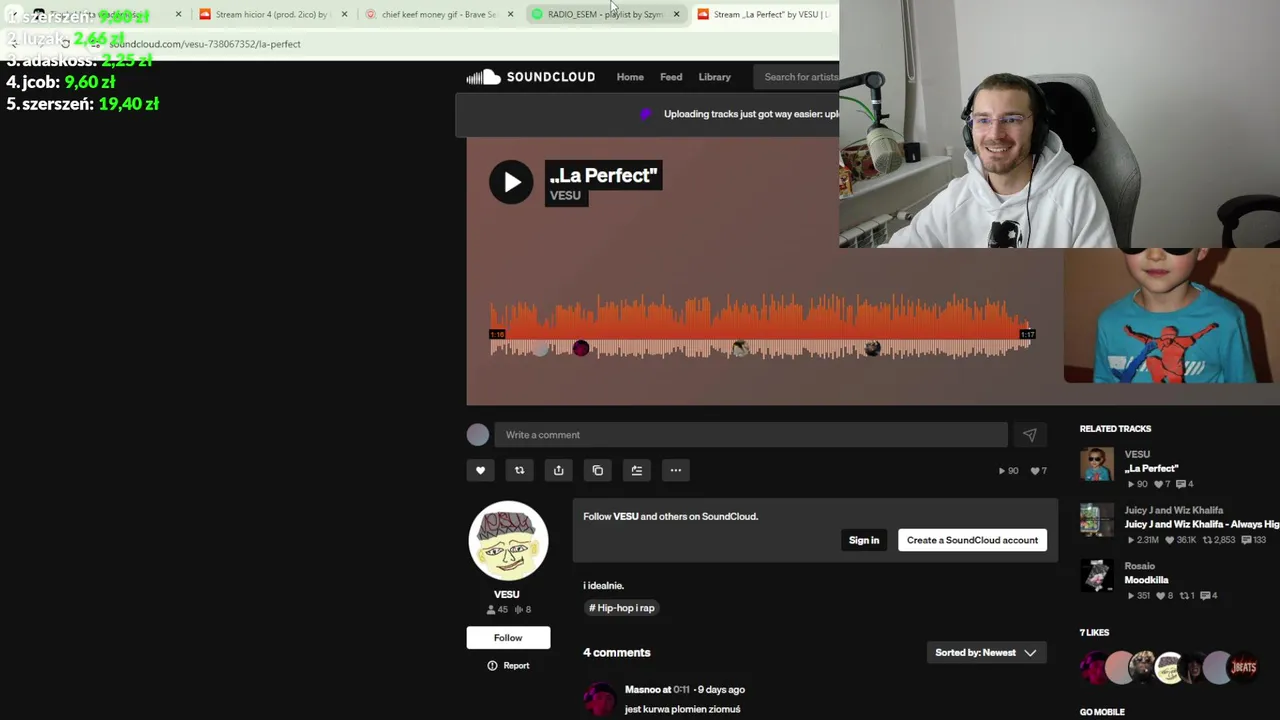Click Masnoo's comment avatar
The image size is (1280, 720).
point(599,700)
